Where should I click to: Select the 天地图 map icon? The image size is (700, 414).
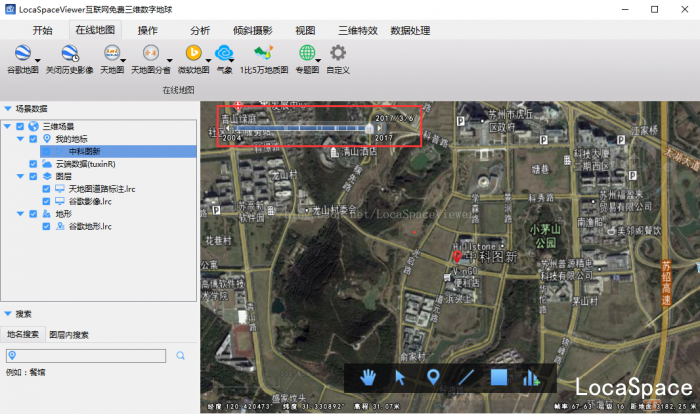point(112,53)
